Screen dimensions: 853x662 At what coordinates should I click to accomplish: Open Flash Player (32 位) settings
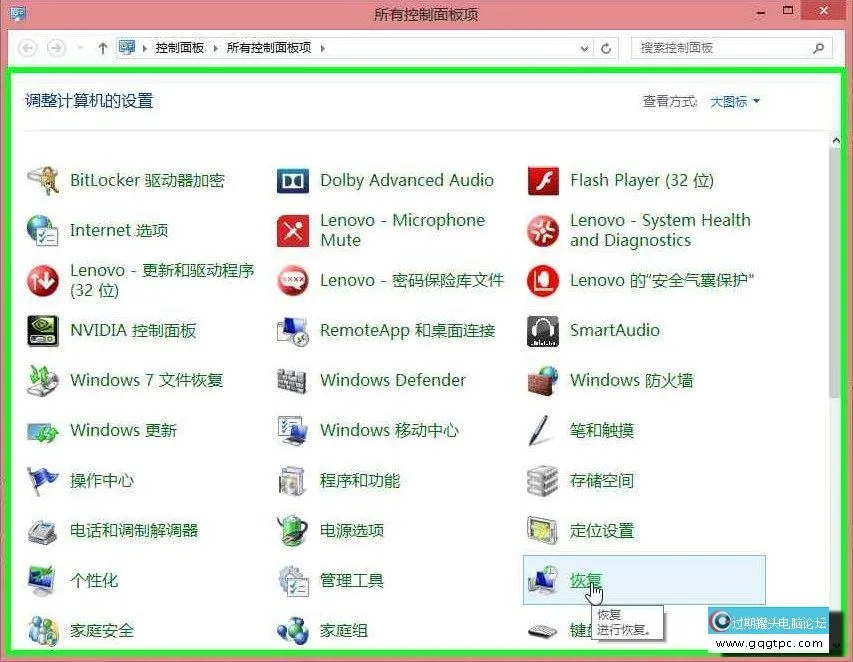[643, 180]
